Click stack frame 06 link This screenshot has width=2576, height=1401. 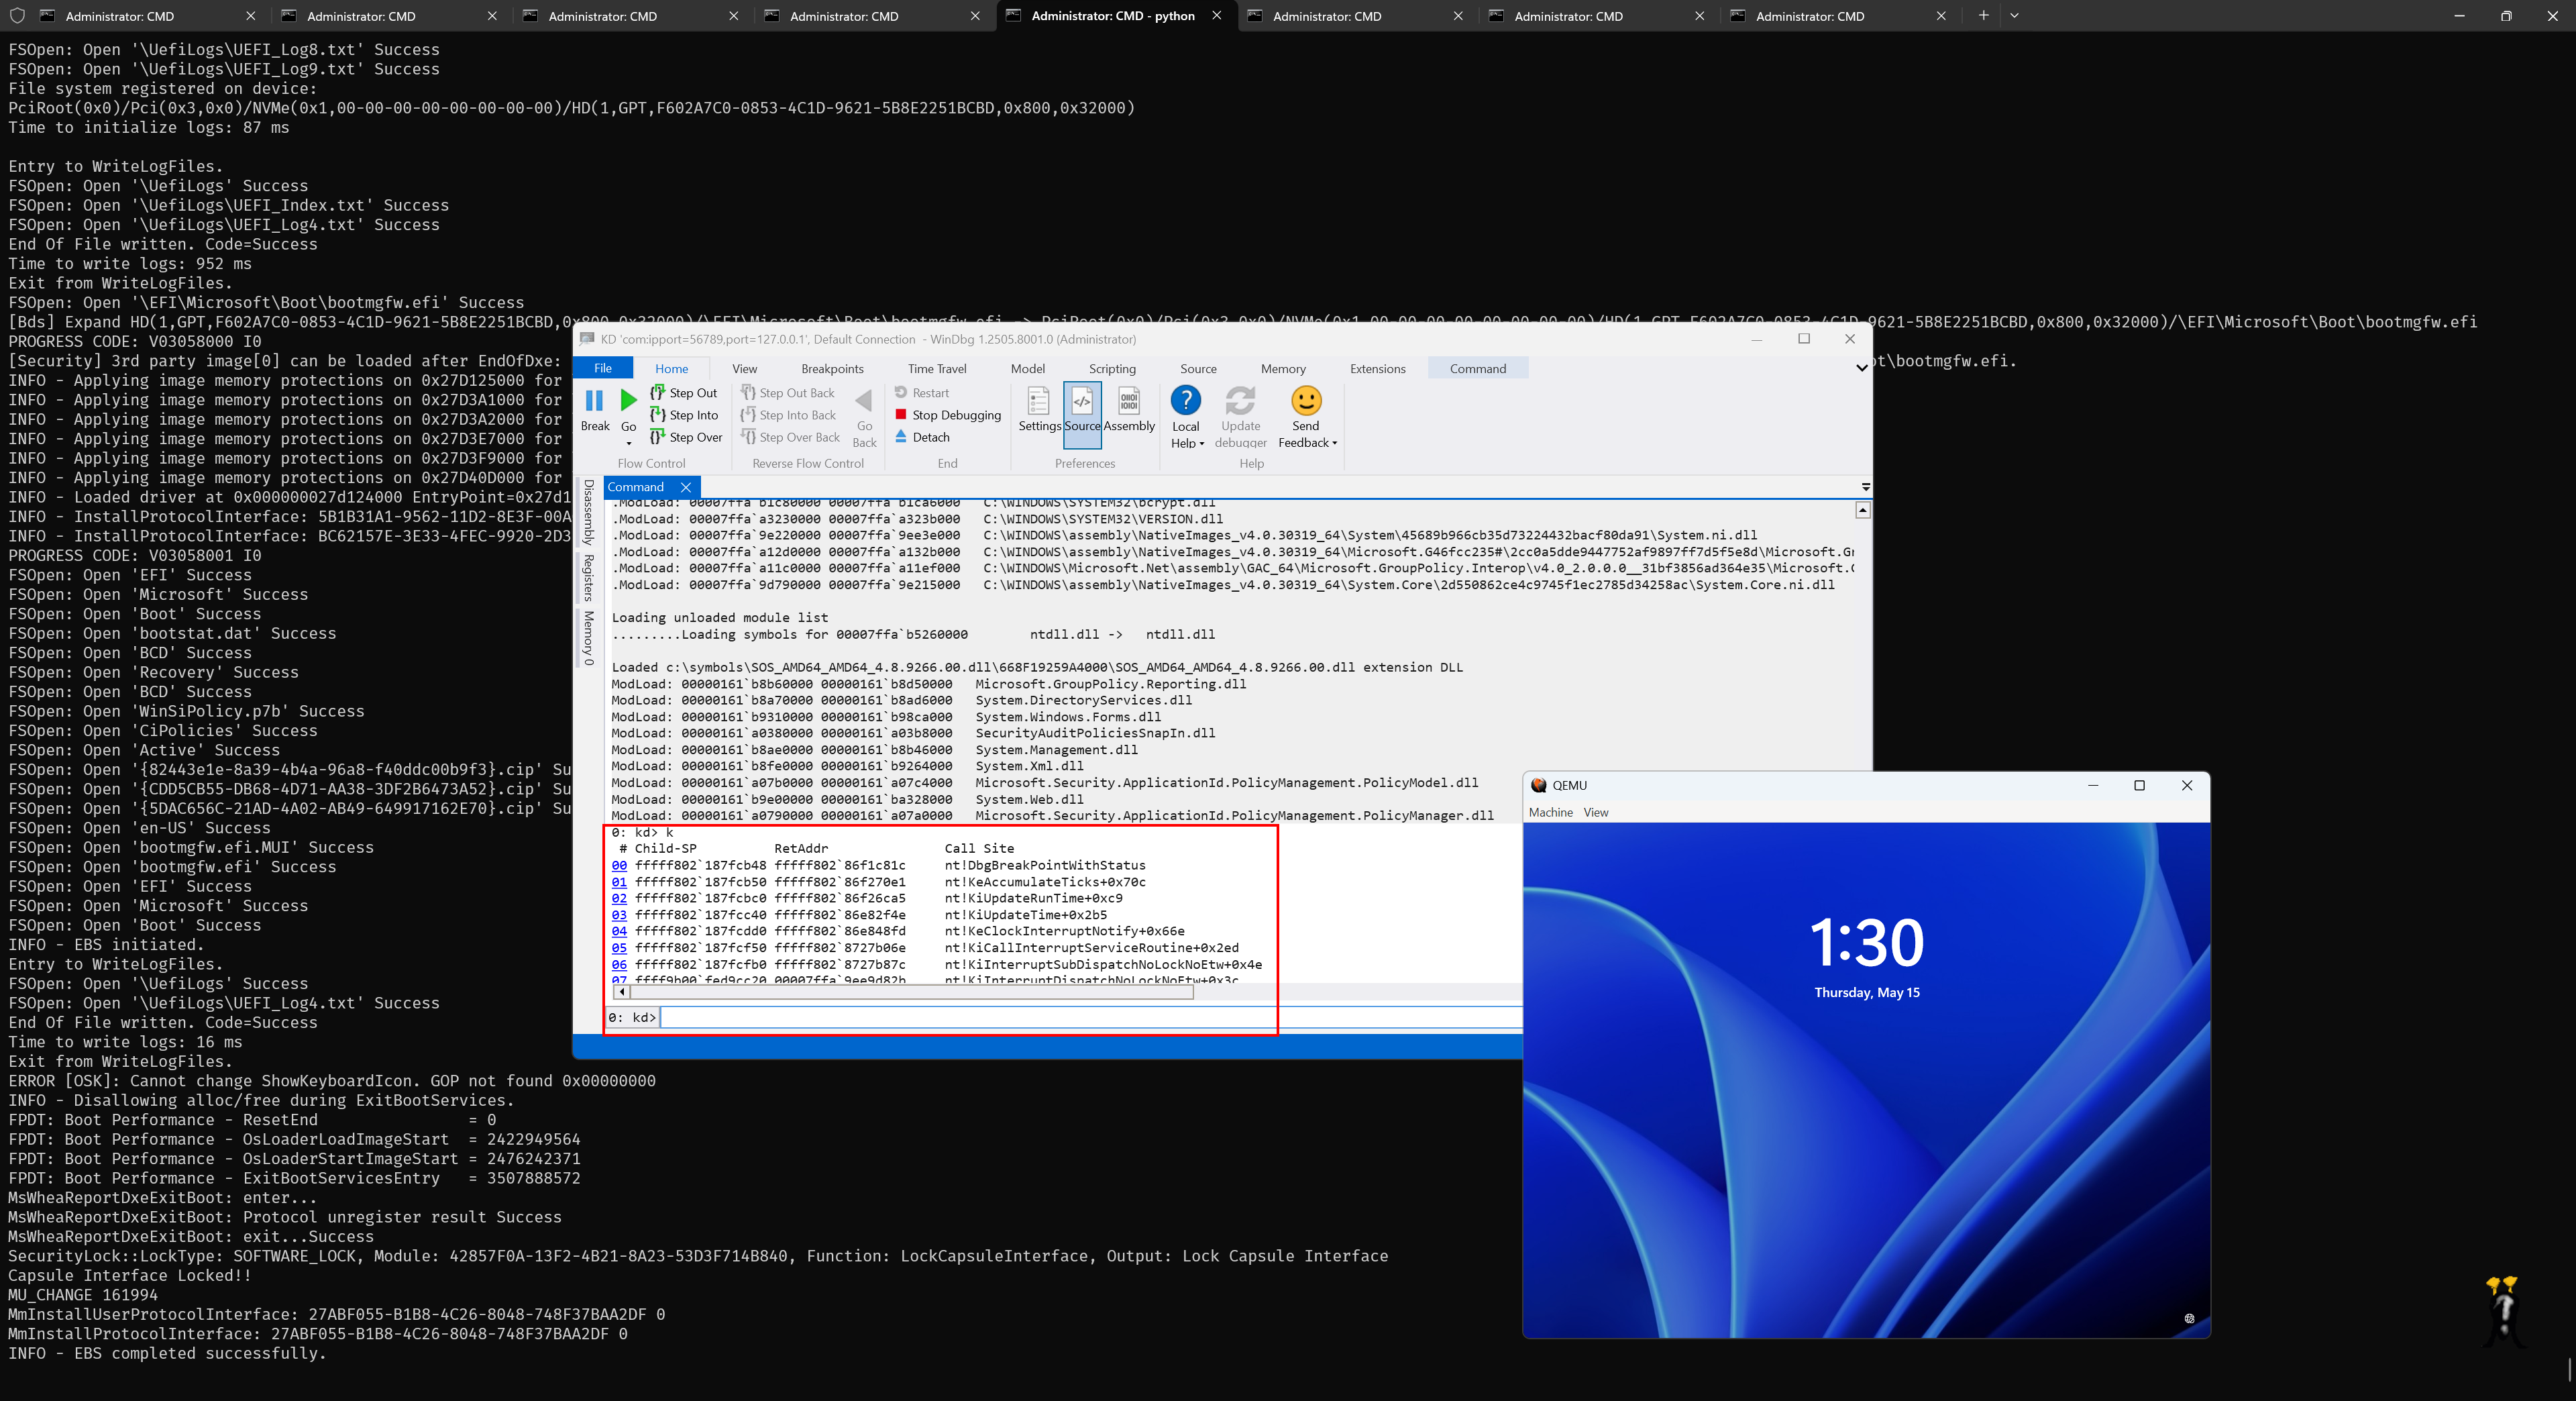pos(619,965)
